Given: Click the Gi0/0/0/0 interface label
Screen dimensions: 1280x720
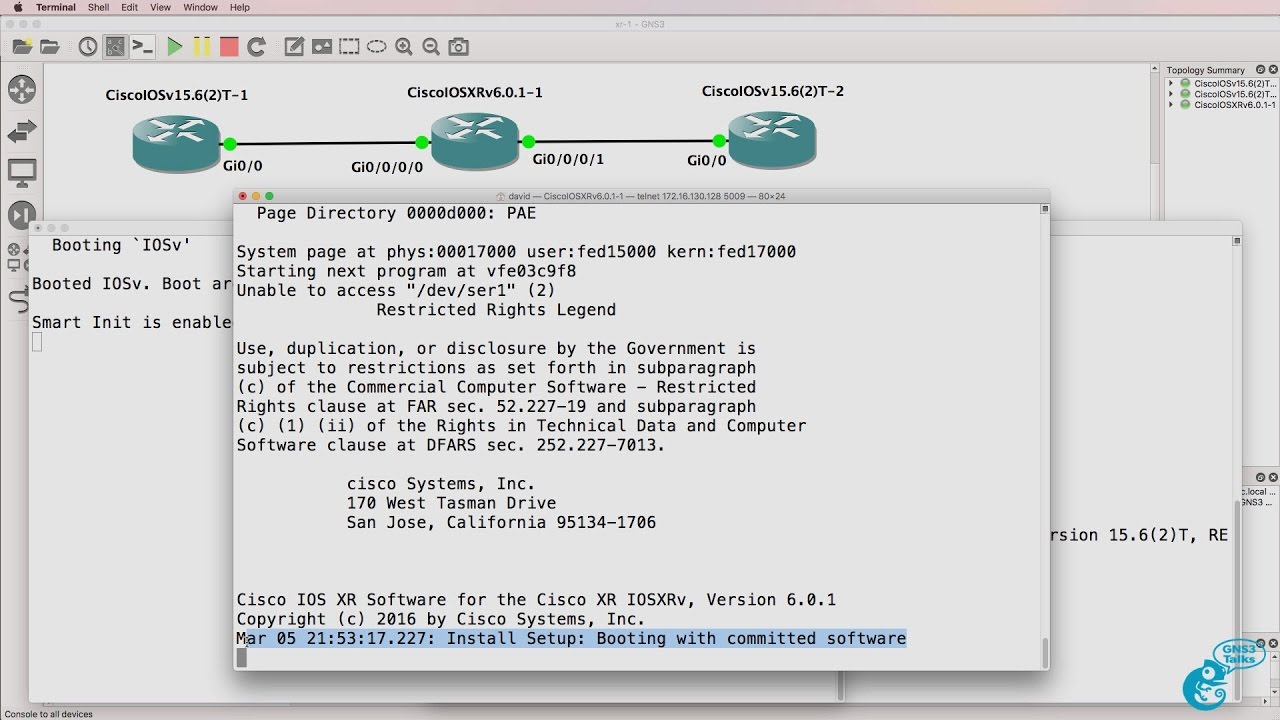Looking at the screenshot, I should point(387,167).
